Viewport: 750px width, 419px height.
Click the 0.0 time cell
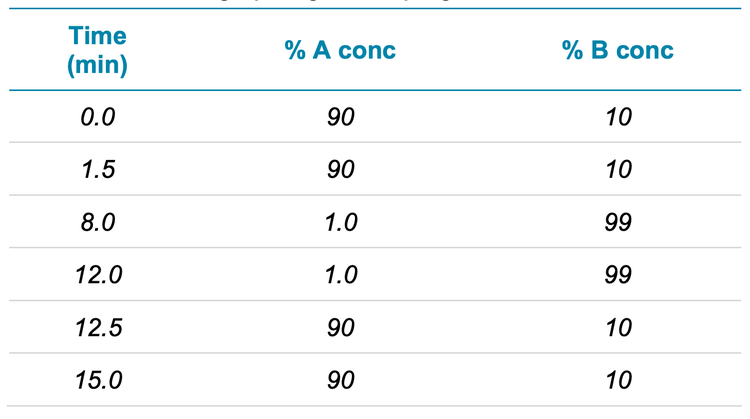98,117
